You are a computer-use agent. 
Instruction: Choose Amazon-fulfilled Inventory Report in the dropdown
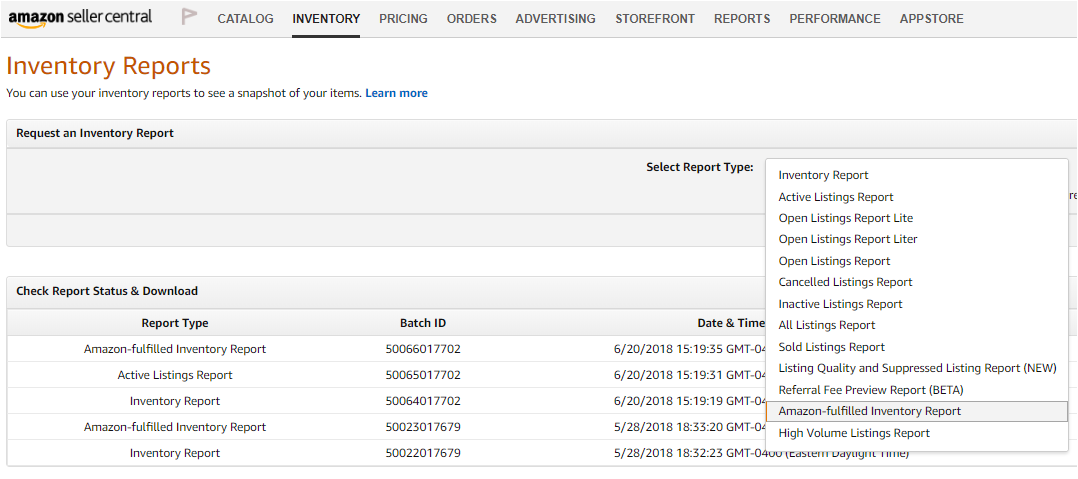tap(916, 411)
